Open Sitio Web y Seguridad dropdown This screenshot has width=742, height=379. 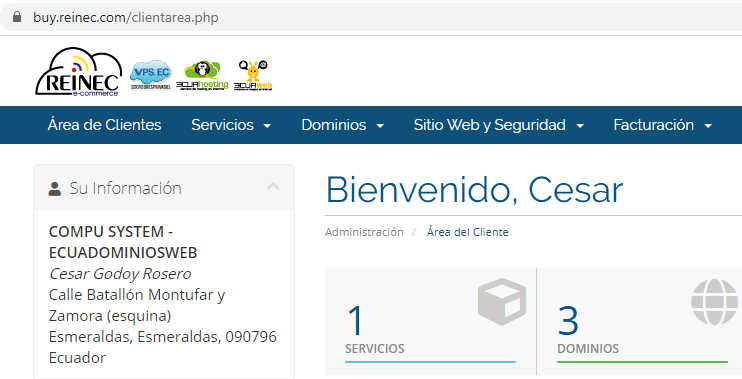(x=499, y=125)
